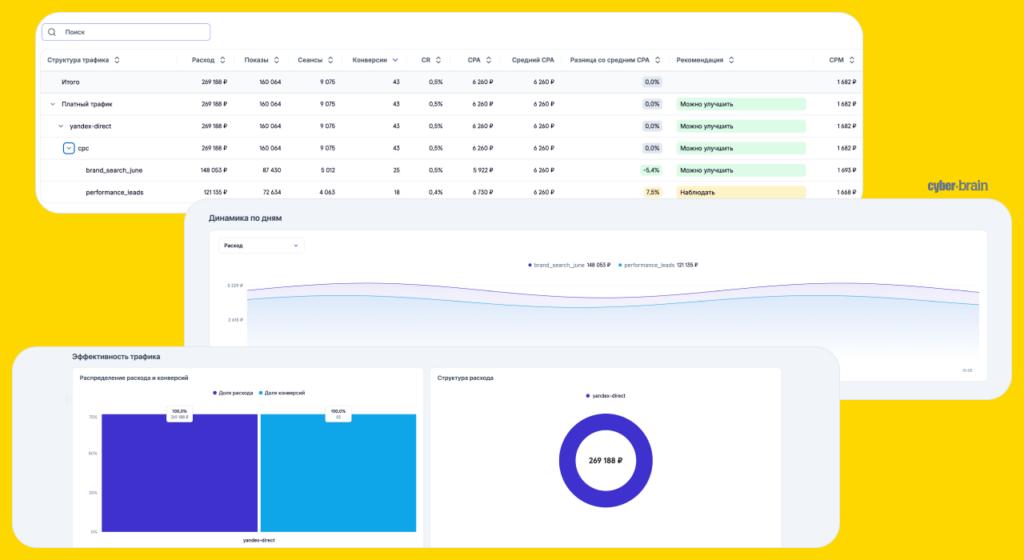Click Можно улучшать badge in Платный трафик row
The image size is (1024, 560).
point(741,104)
